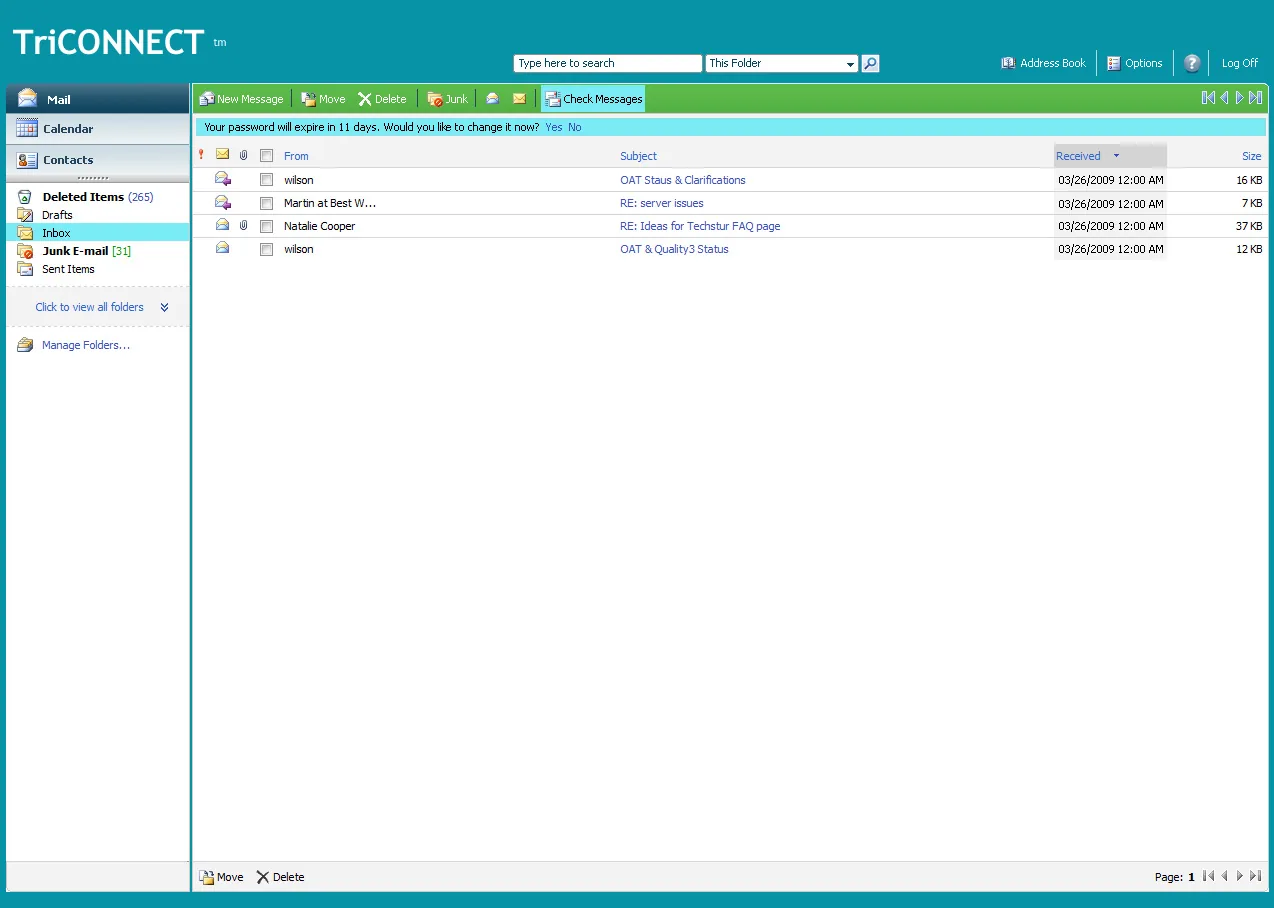Viewport: 1274px width, 908px height.
Task: Click the mark-as-read open envelope icon
Action: click(493, 98)
